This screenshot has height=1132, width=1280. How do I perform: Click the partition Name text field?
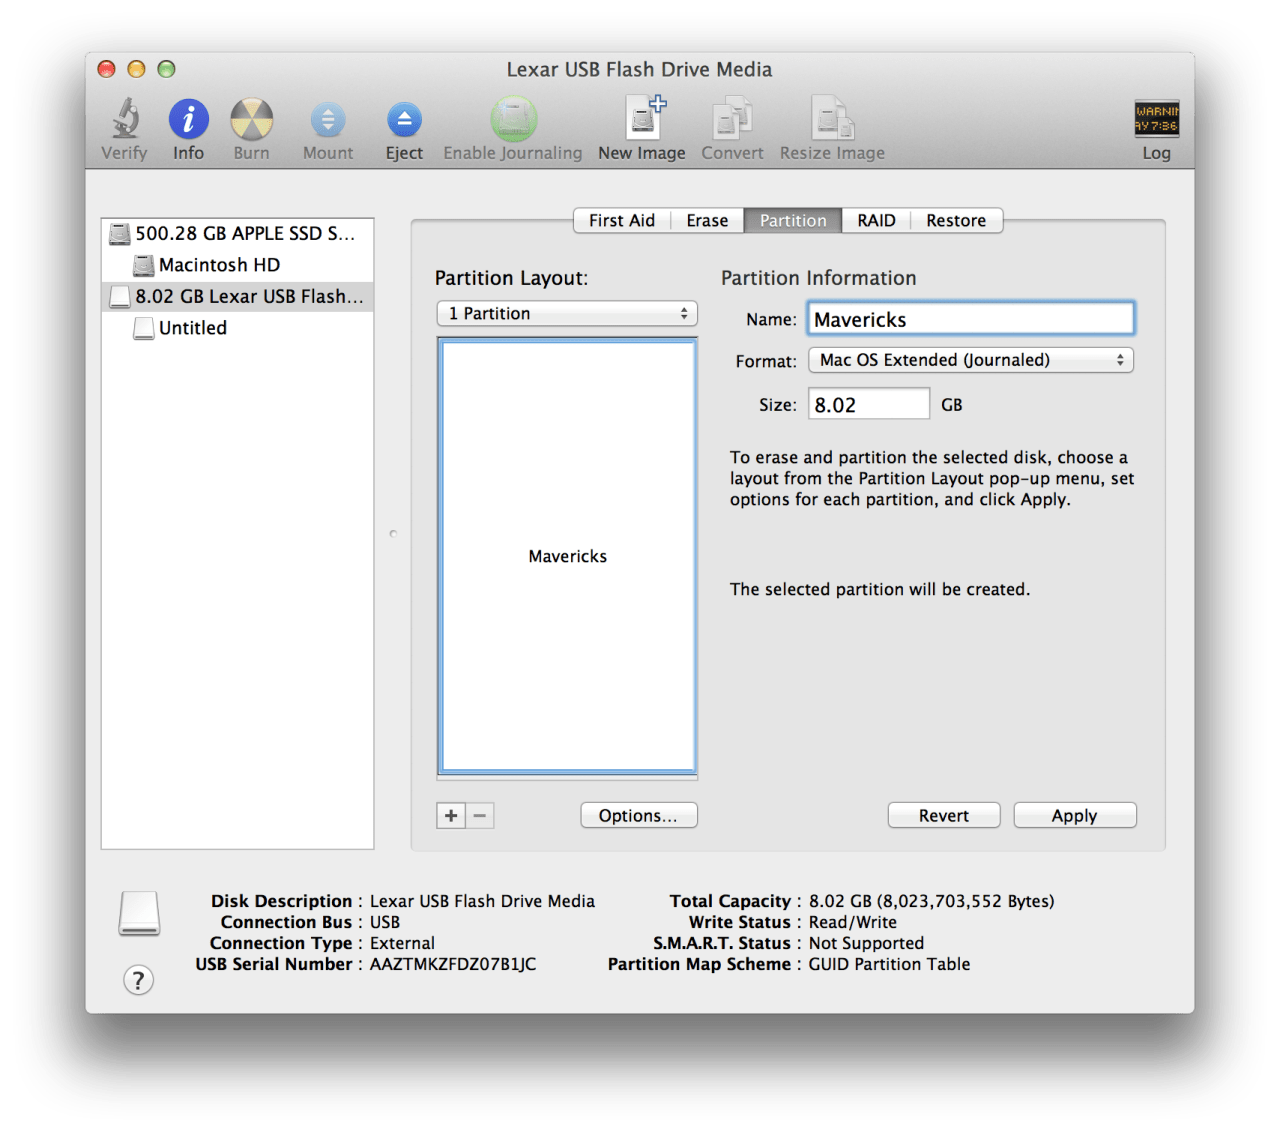970,320
